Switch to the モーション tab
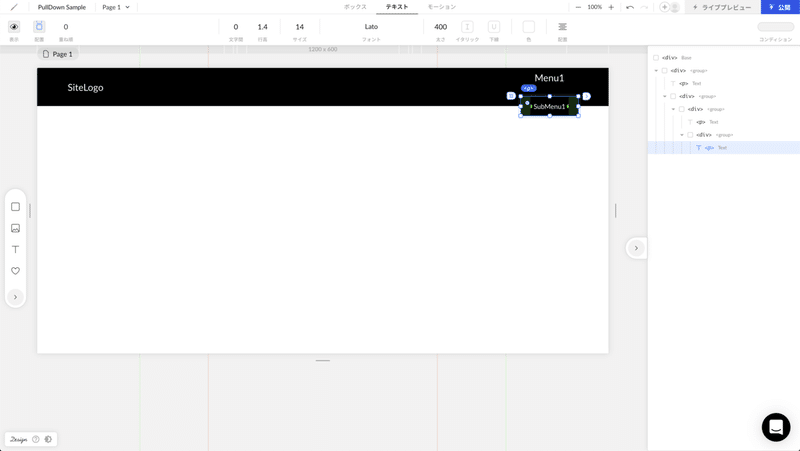800x451 pixels. point(441,7)
